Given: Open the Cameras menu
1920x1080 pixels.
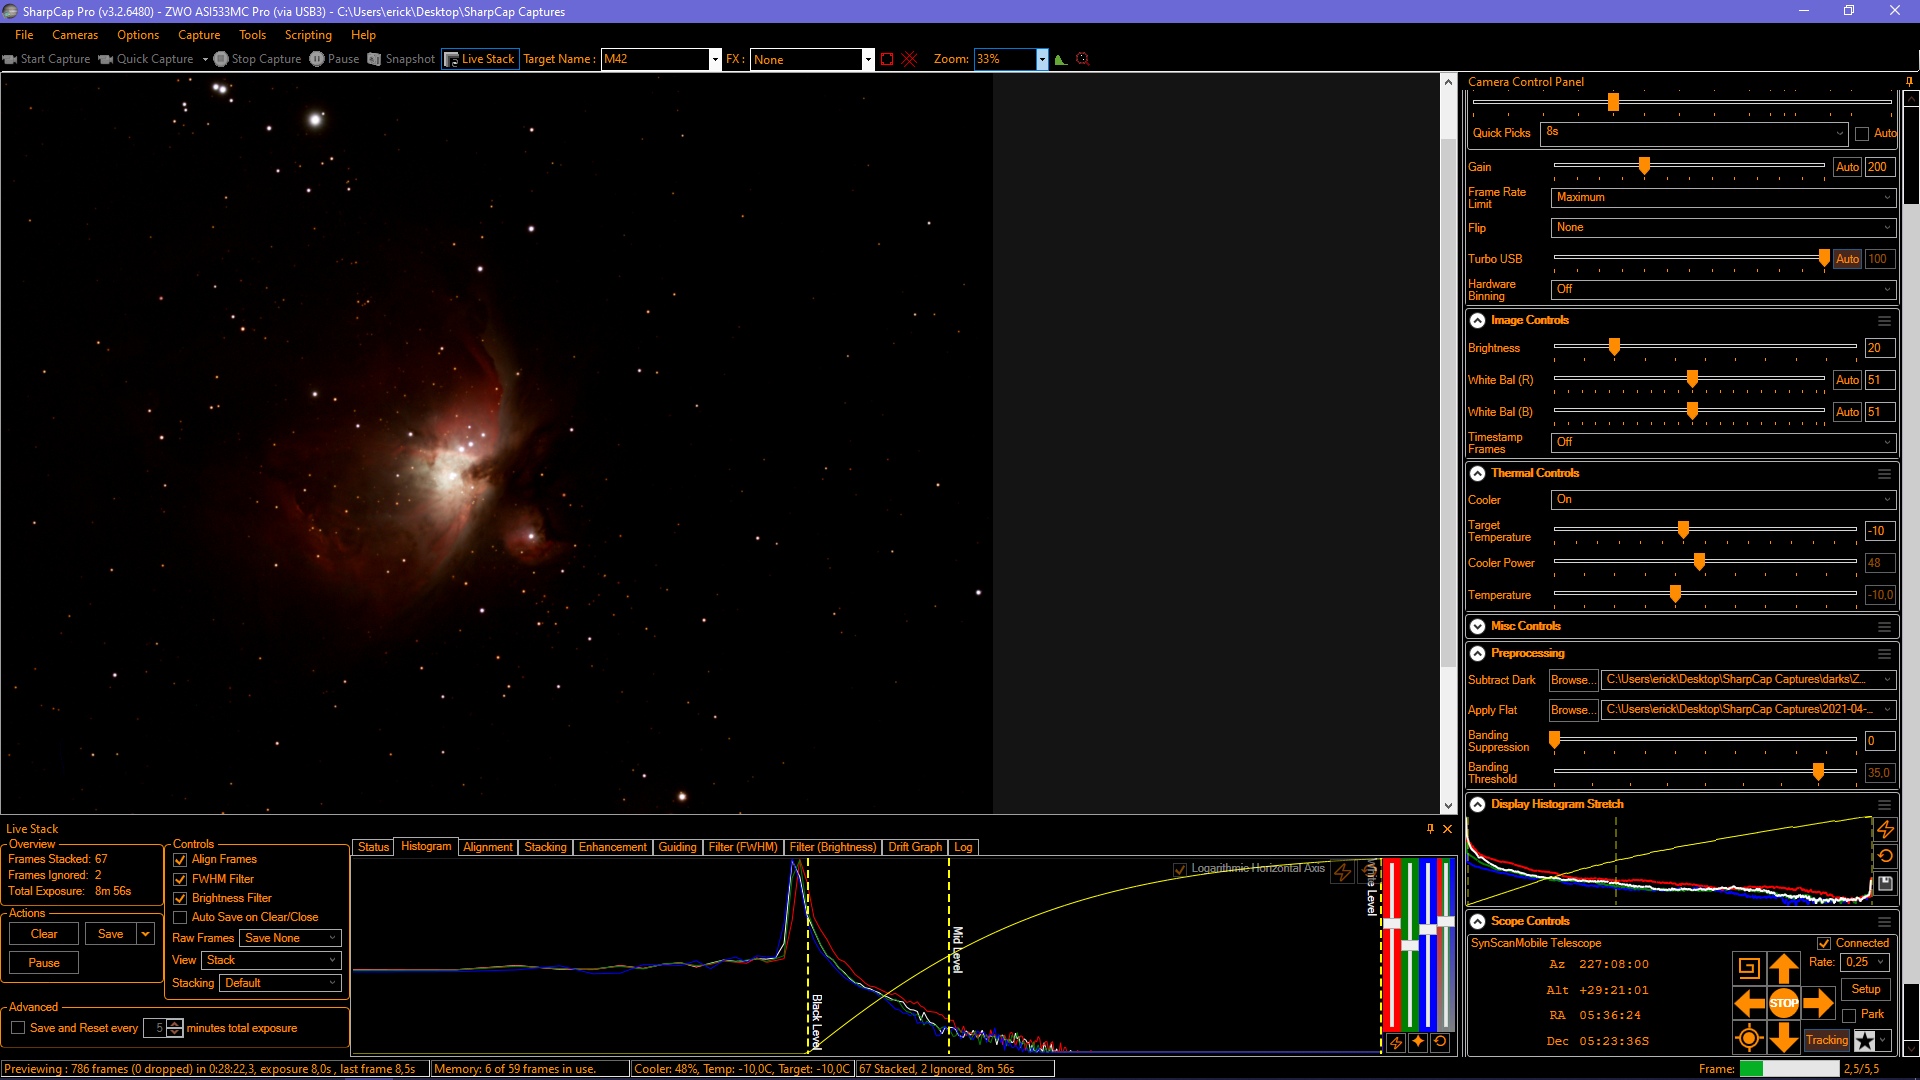Looking at the screenshot, I should click(x=75, y=35).
